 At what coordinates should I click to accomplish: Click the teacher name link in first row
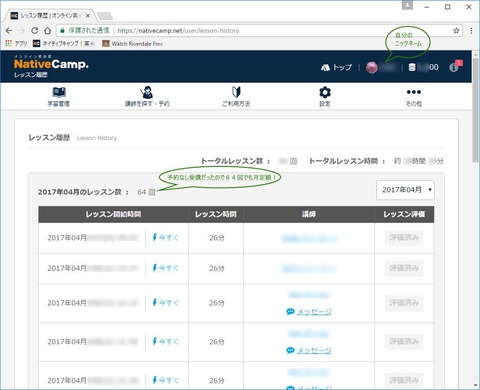[309, 238]
